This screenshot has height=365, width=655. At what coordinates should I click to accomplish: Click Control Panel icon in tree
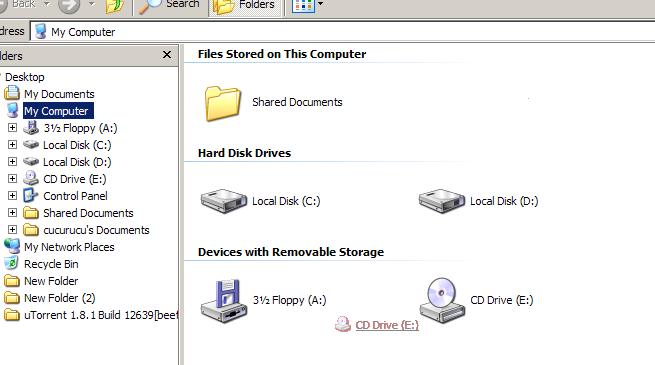coord(31,195)
